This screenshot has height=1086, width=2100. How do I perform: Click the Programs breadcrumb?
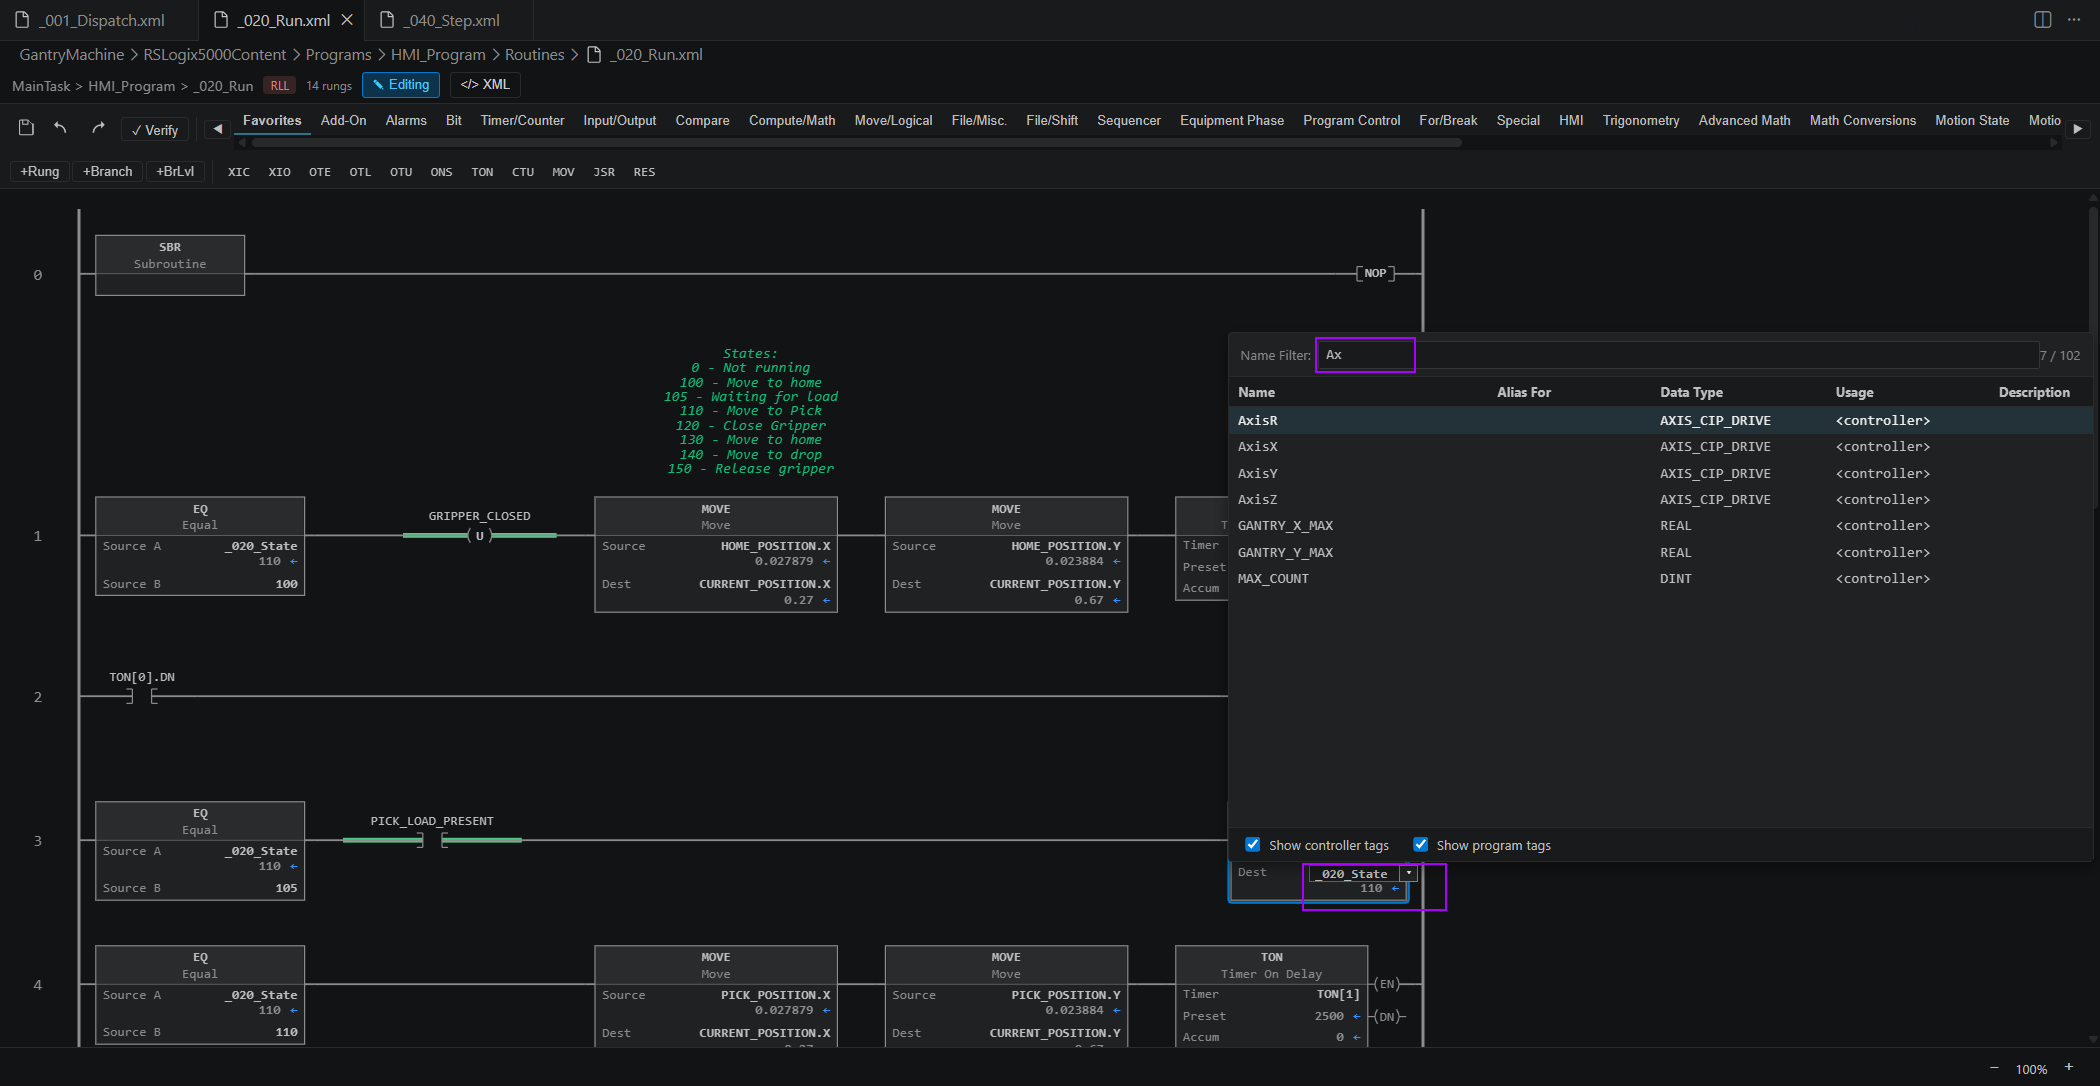click(x=338, y=54)
